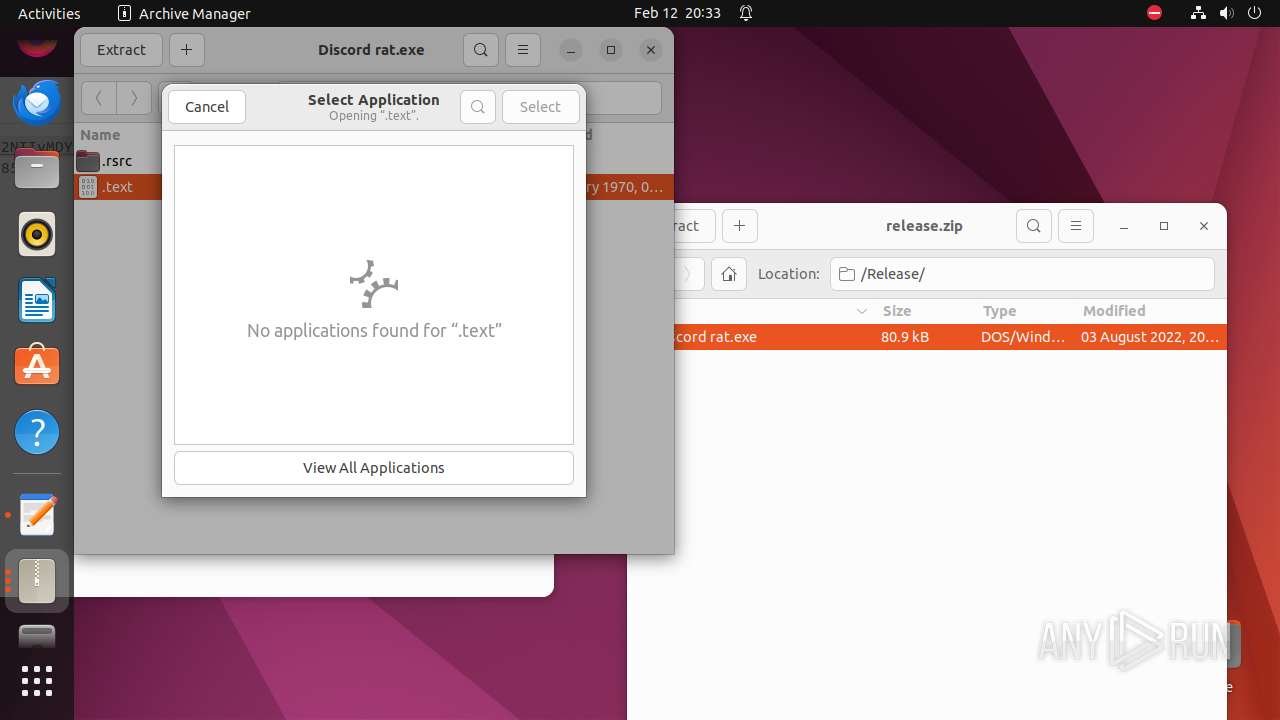Toggle sort order arrow in release.zip header
The image size is (1280, 720).
862,312
